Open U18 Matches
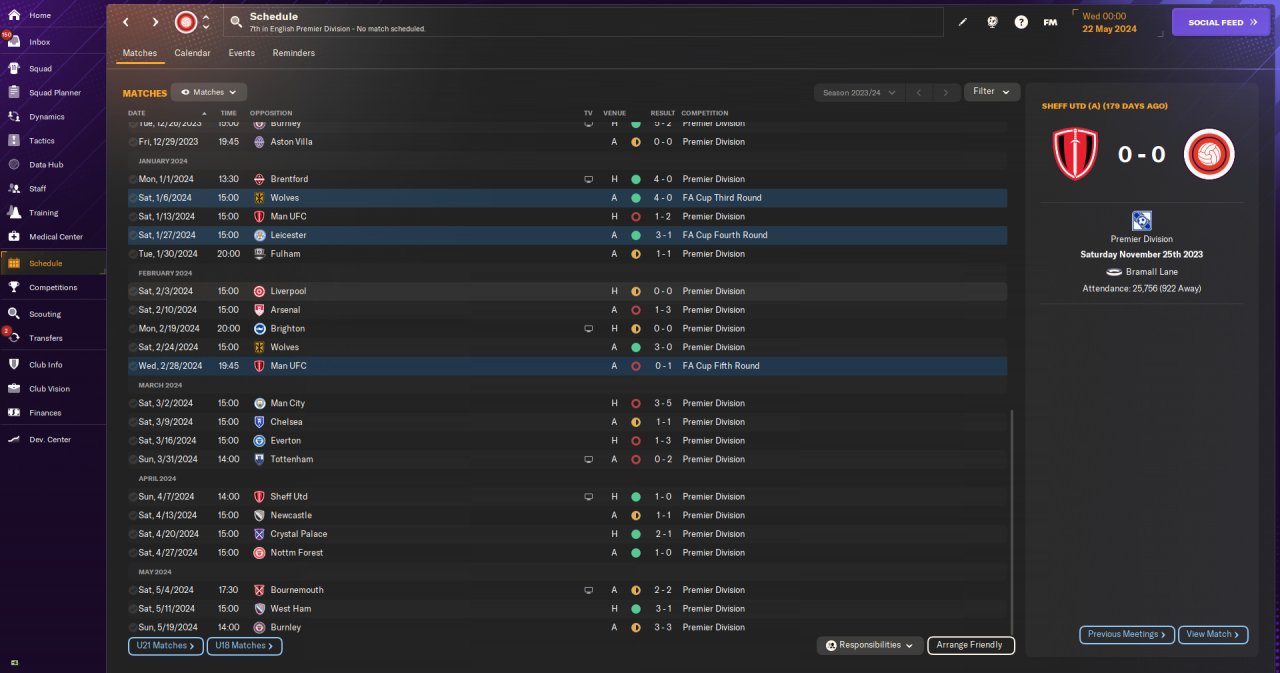The height and width of the screenshot is (673, 1280). (x=245, y=646)
